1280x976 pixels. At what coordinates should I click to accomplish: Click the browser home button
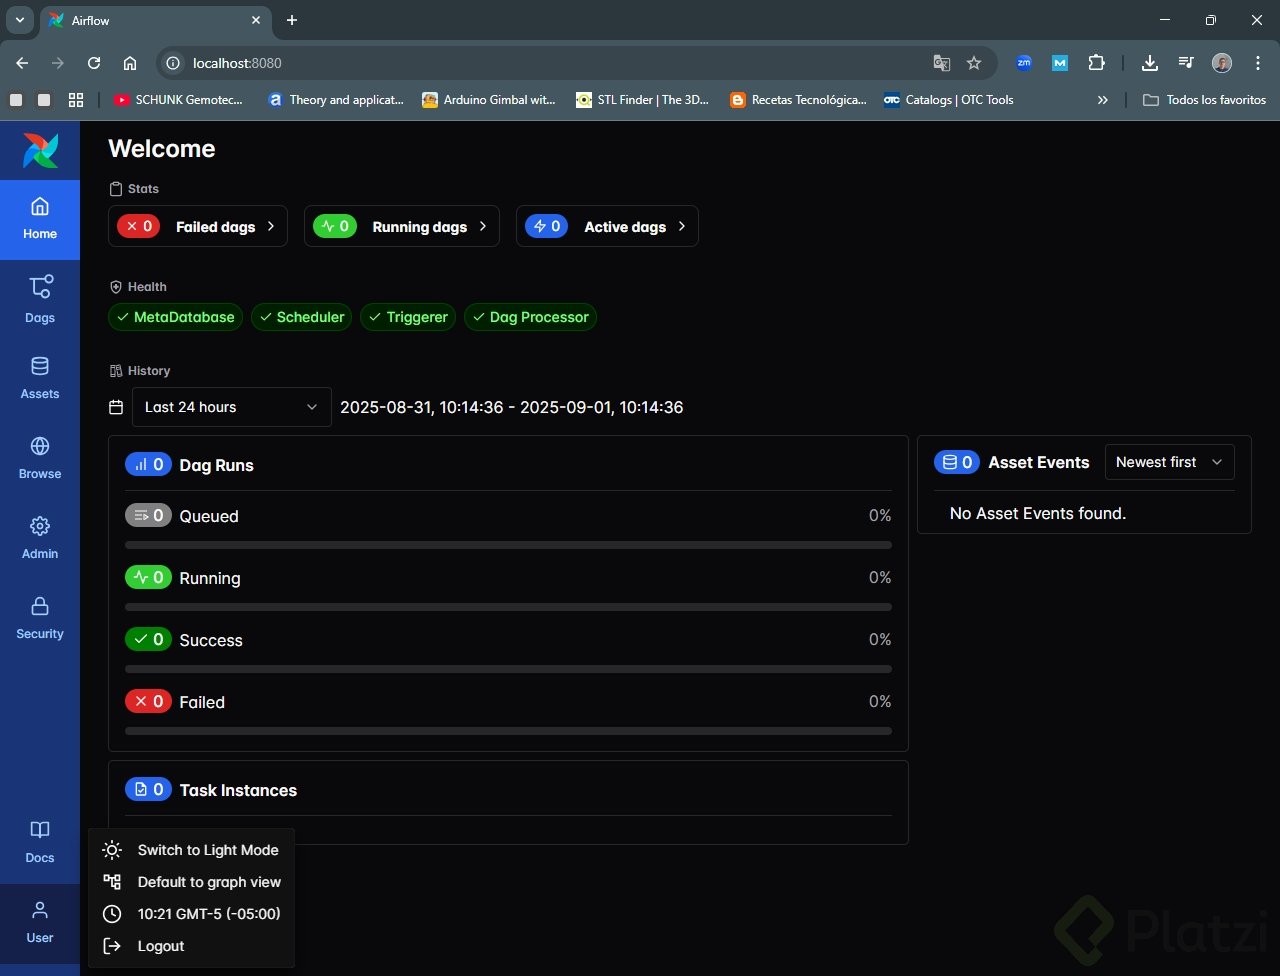click(x=130, y=63)
